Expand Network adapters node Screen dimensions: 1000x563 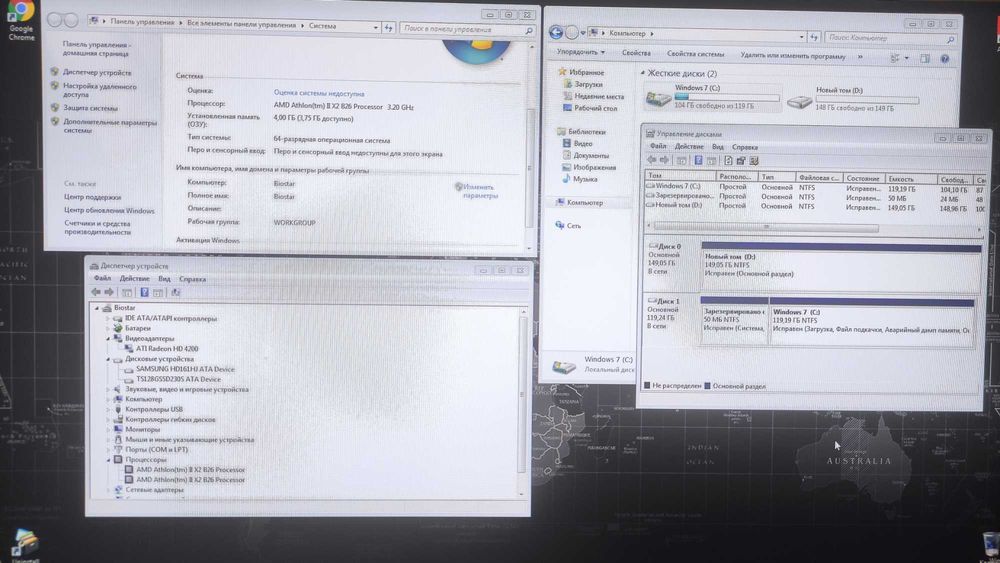coord(108,490)
